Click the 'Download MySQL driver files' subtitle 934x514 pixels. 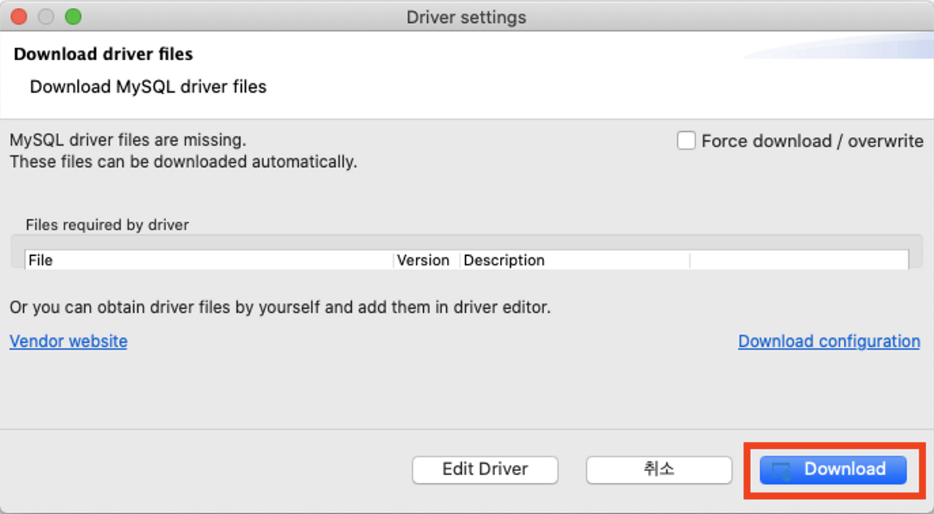(148, 87)
